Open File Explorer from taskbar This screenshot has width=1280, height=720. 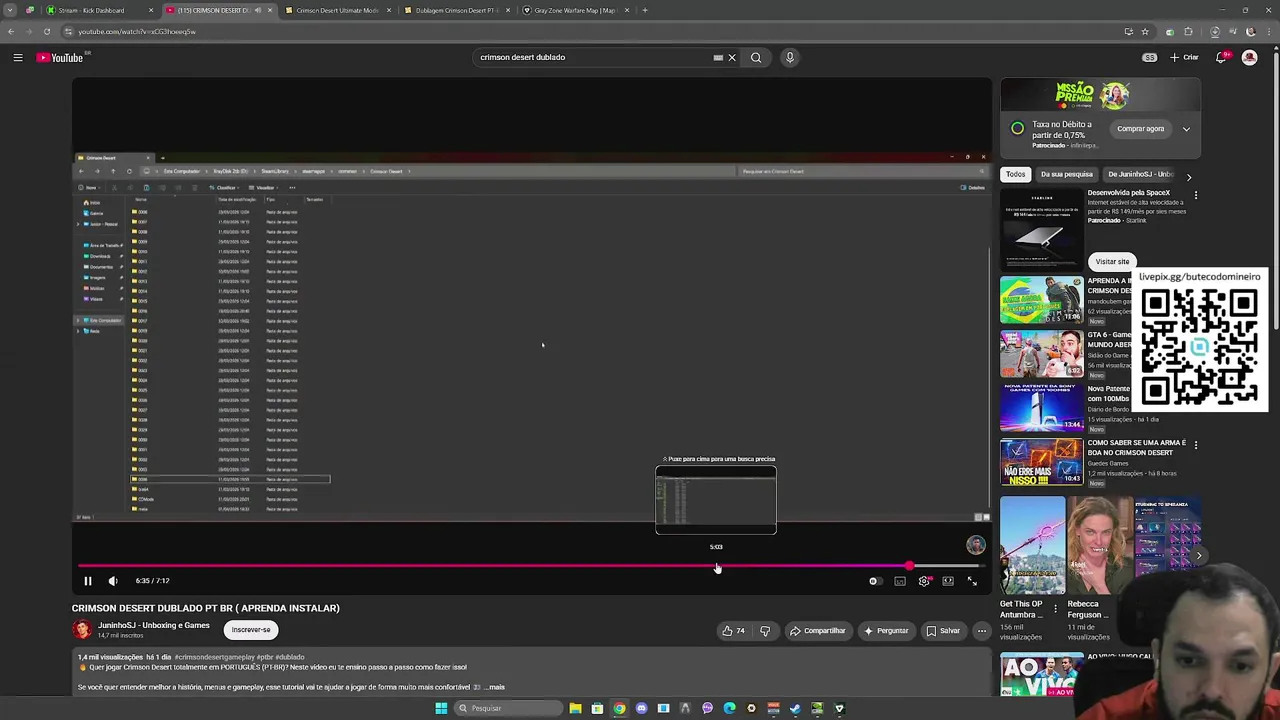[x=575, y=708]
